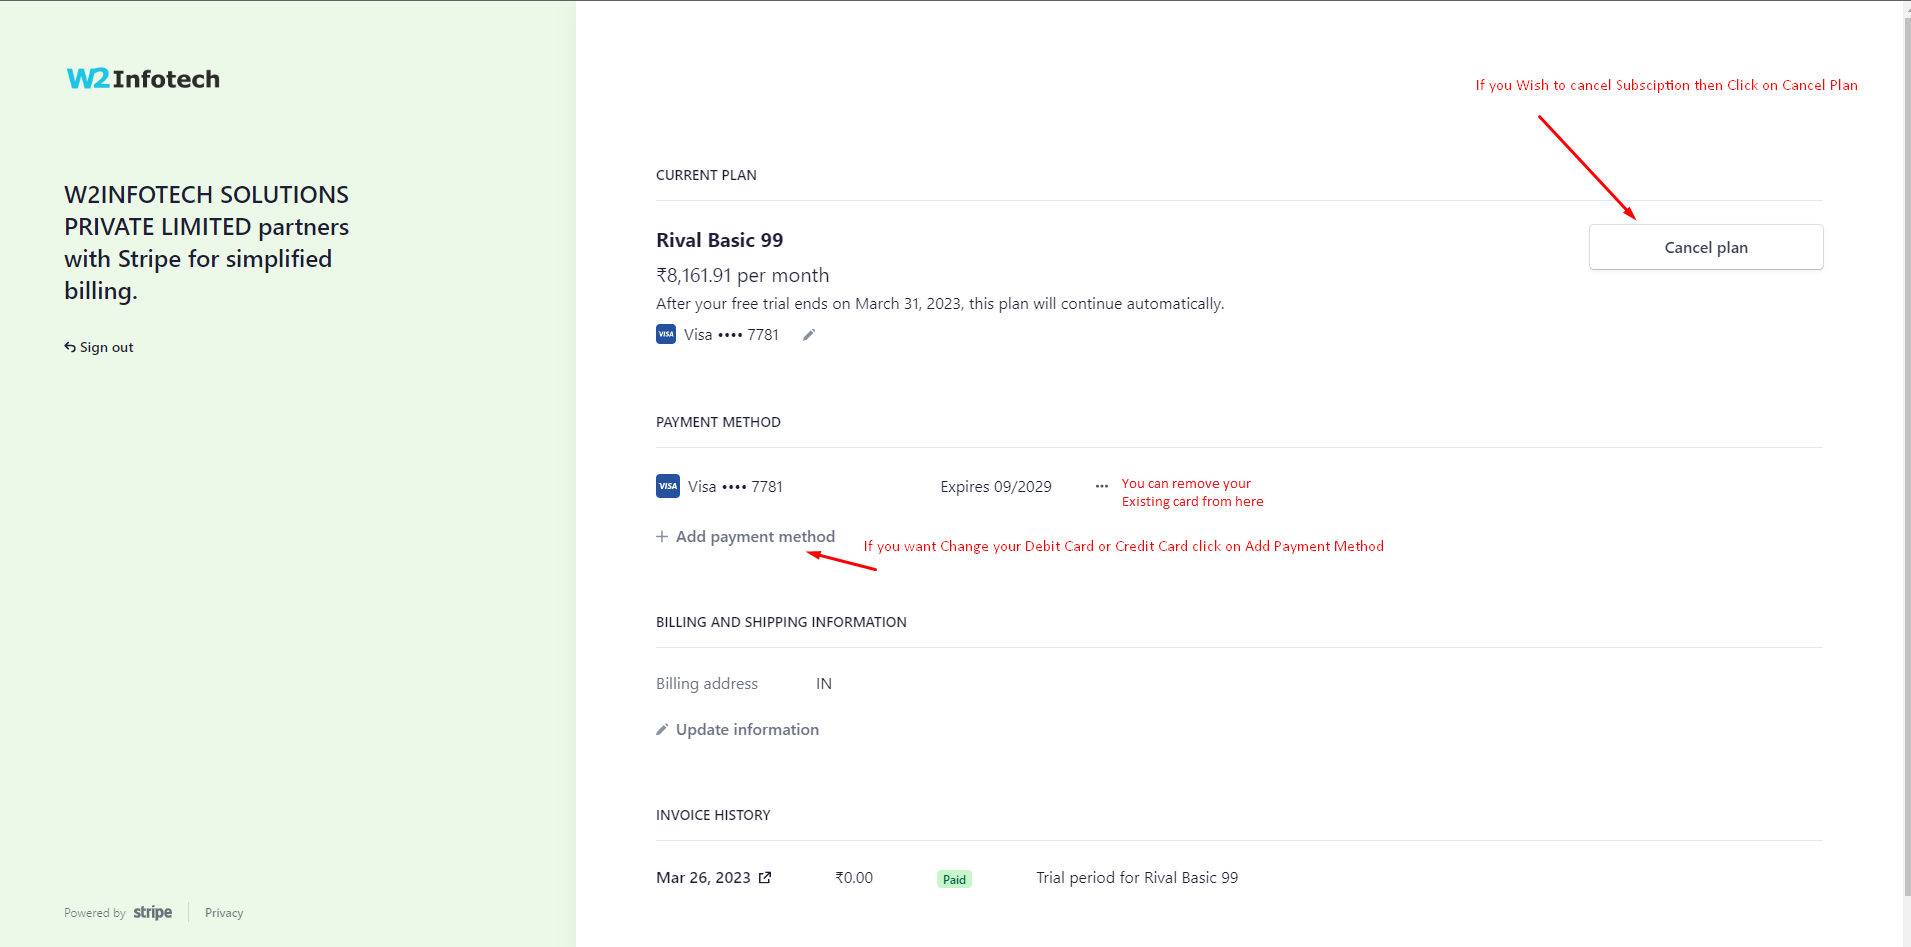The image size is (1911, 947).
Task: Select the Rival Basic 99 plan title
Action: click(719, 240)
